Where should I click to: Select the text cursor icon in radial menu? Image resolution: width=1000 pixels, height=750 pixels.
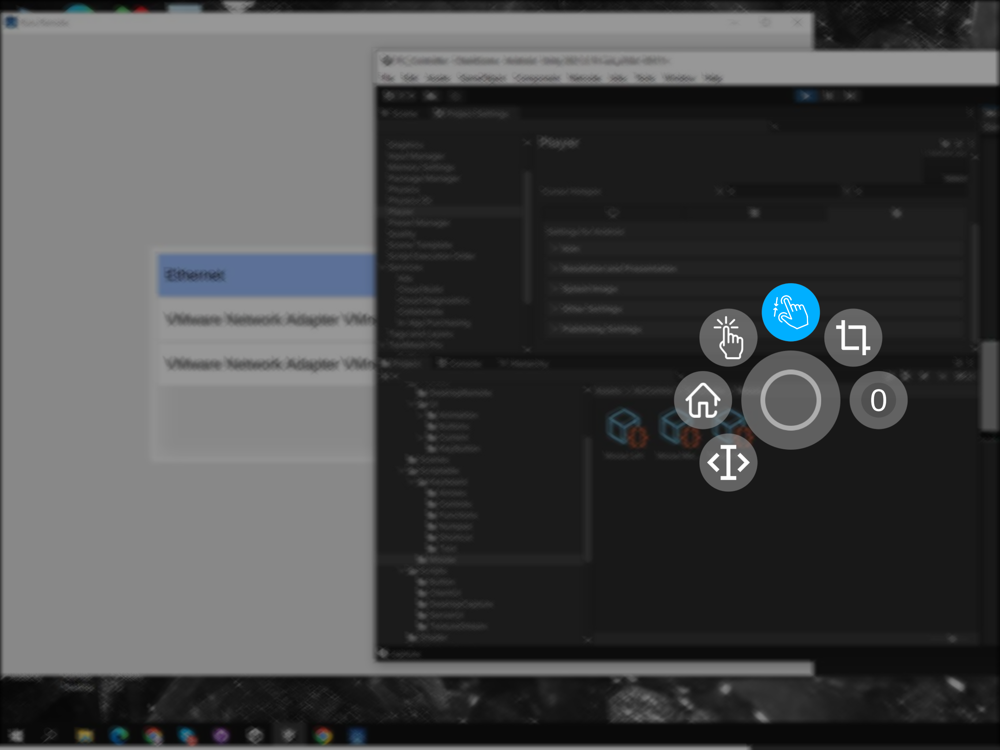[x=728, y=462]
